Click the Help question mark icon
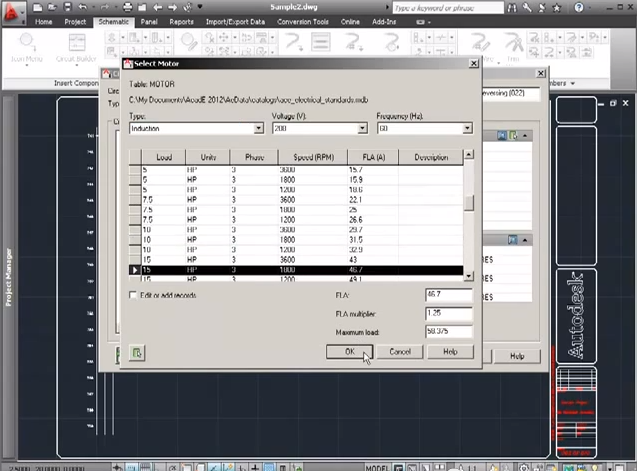 579,7
